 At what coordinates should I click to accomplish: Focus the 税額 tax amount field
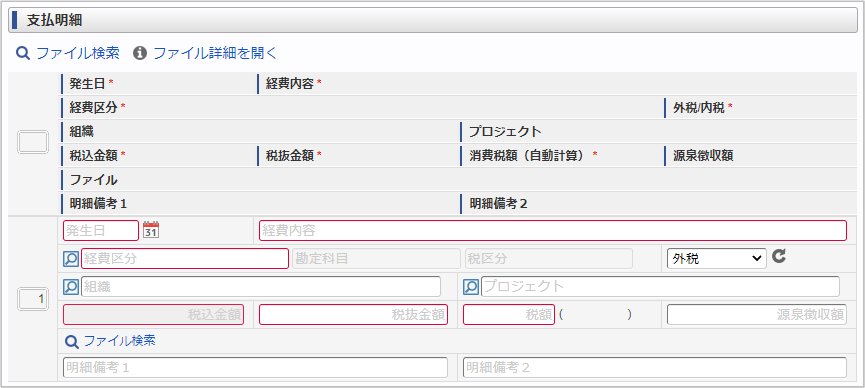pyautogui.click(x=509, y=315)
